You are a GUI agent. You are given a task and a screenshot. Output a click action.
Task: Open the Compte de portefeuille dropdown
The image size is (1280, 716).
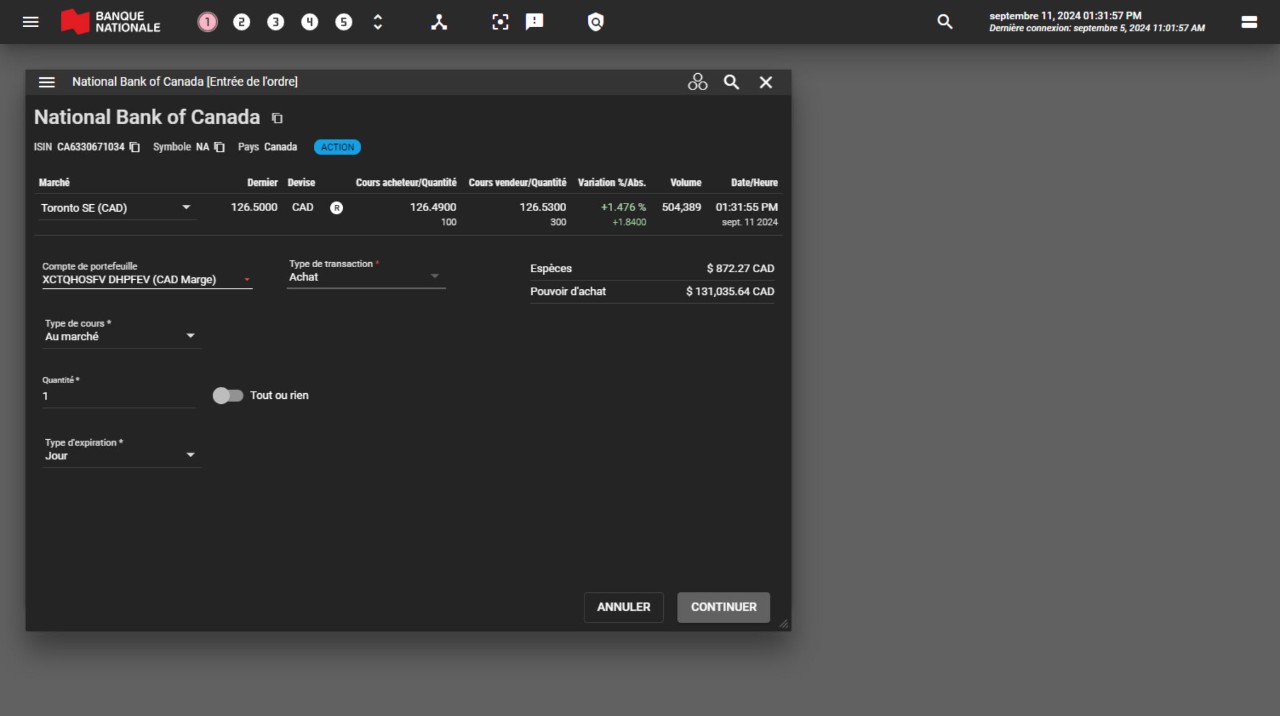pyautogui.click(x=146, y=274)
